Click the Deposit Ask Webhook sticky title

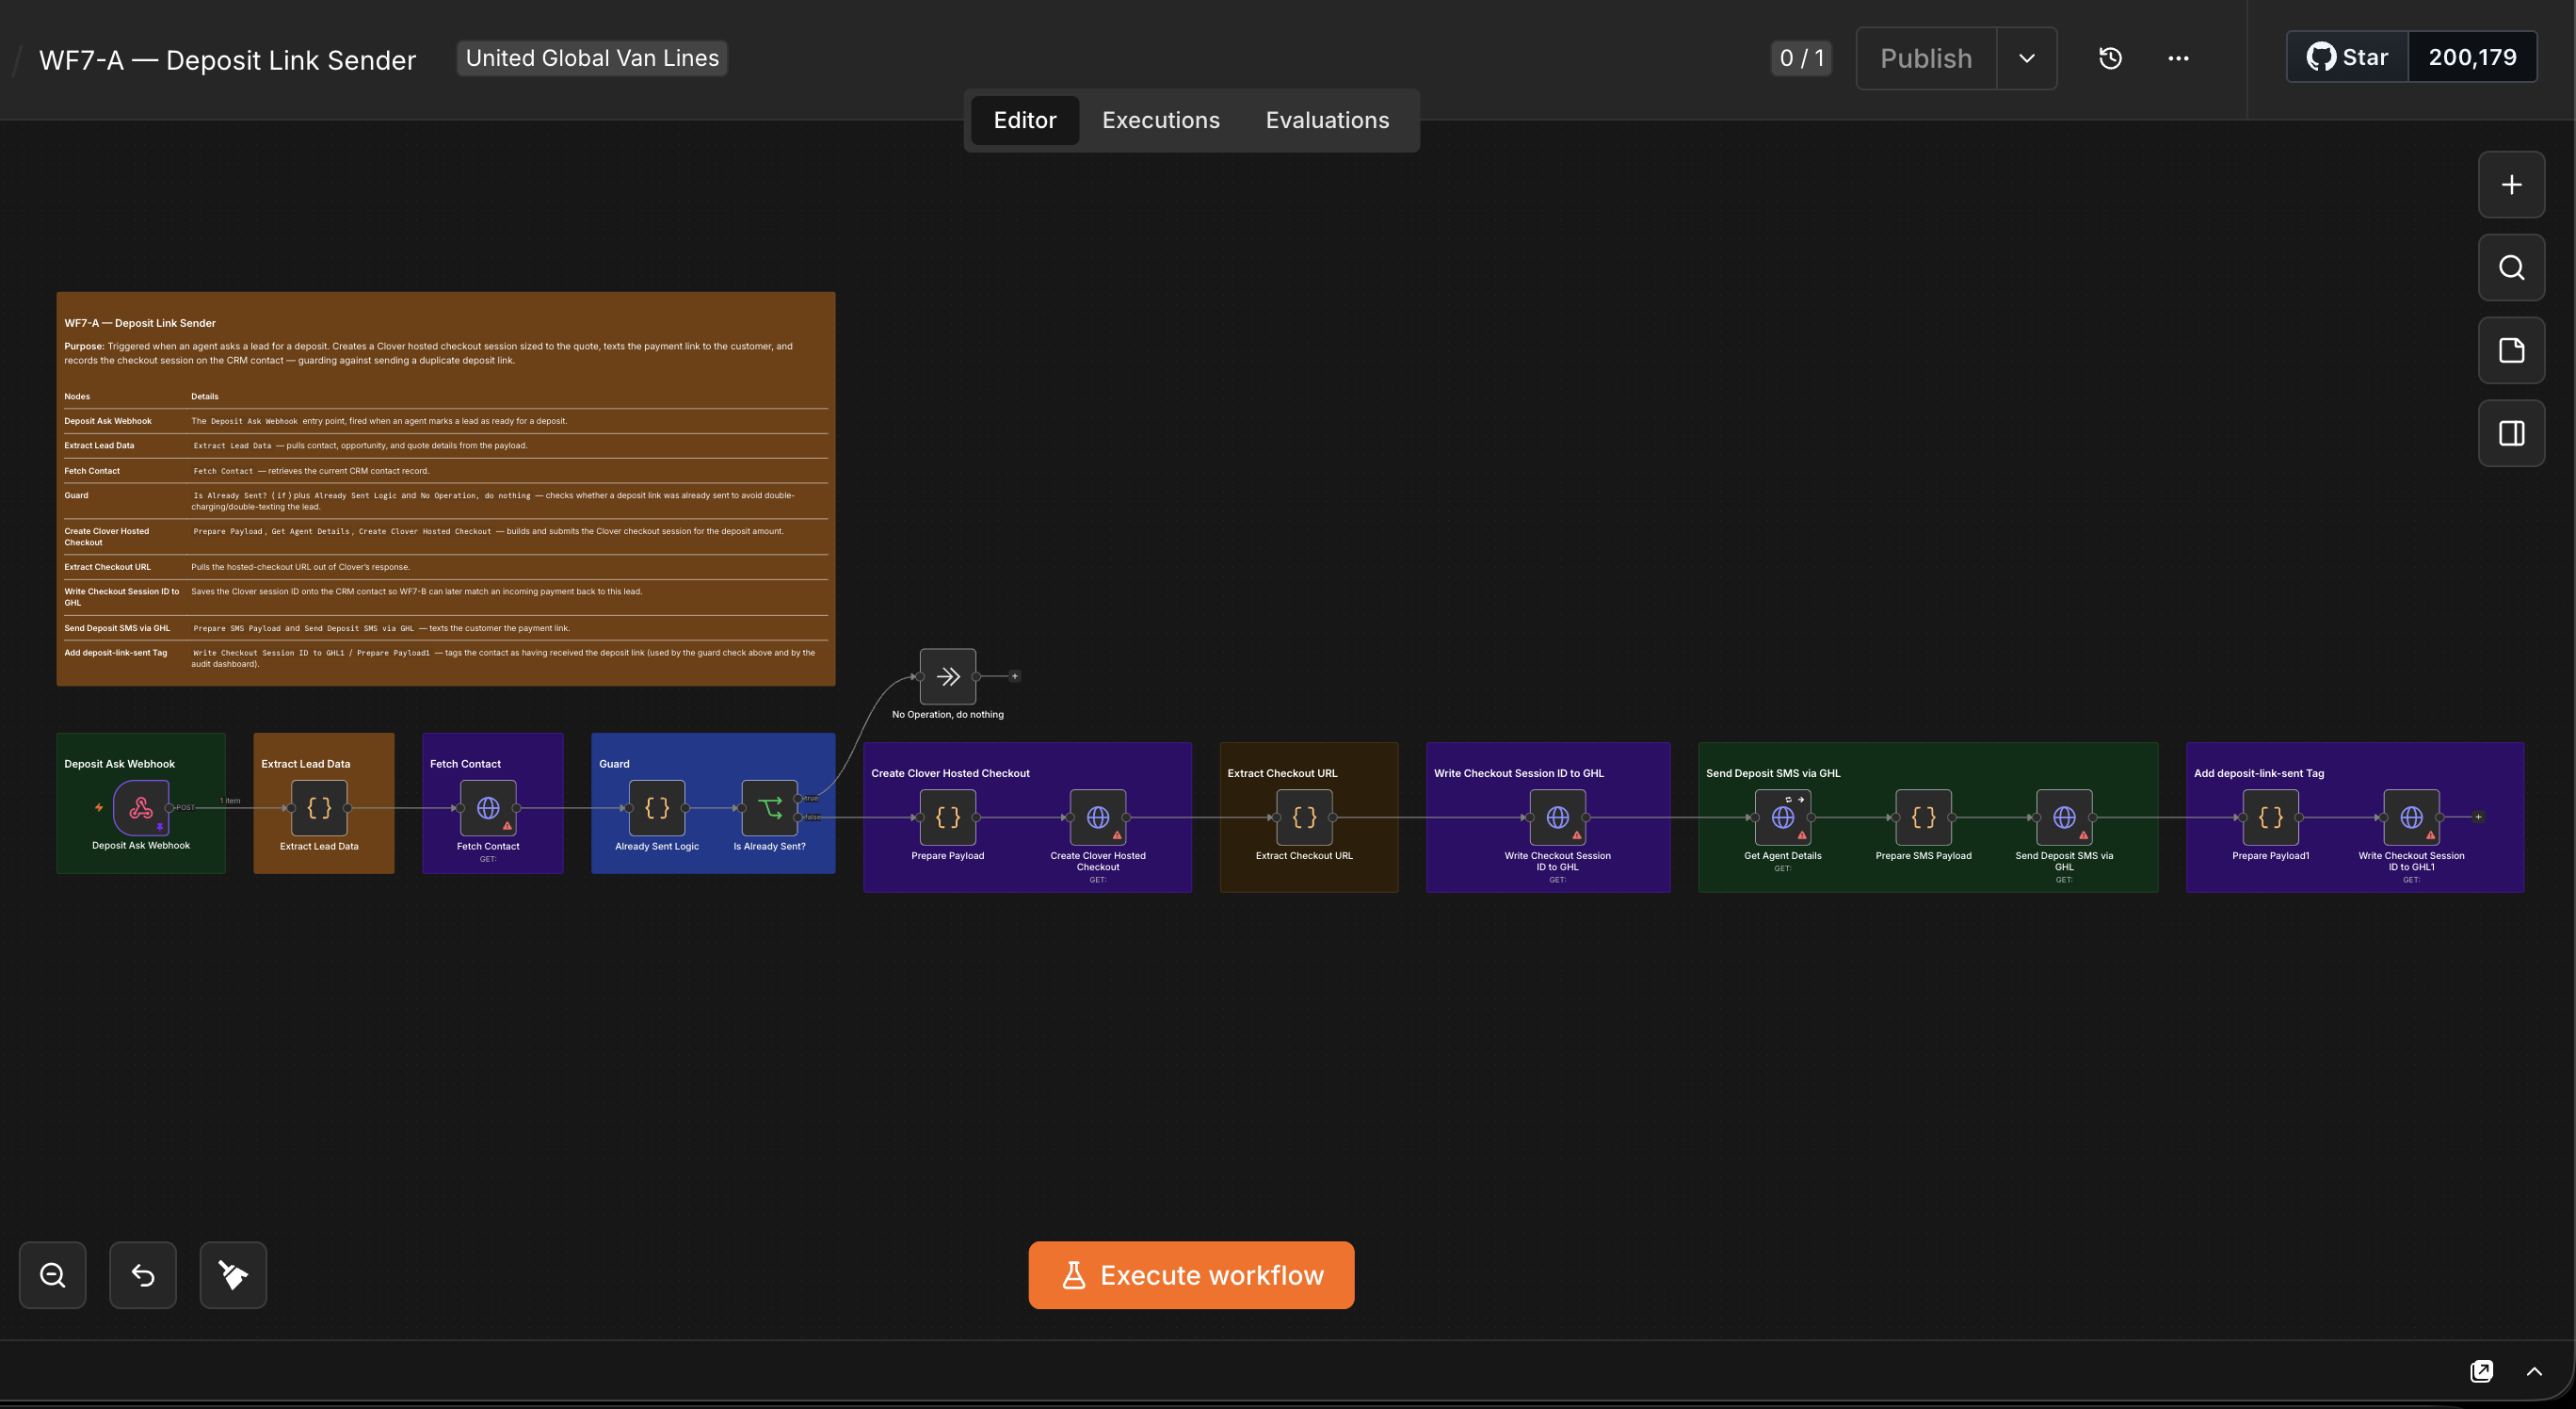119,764
